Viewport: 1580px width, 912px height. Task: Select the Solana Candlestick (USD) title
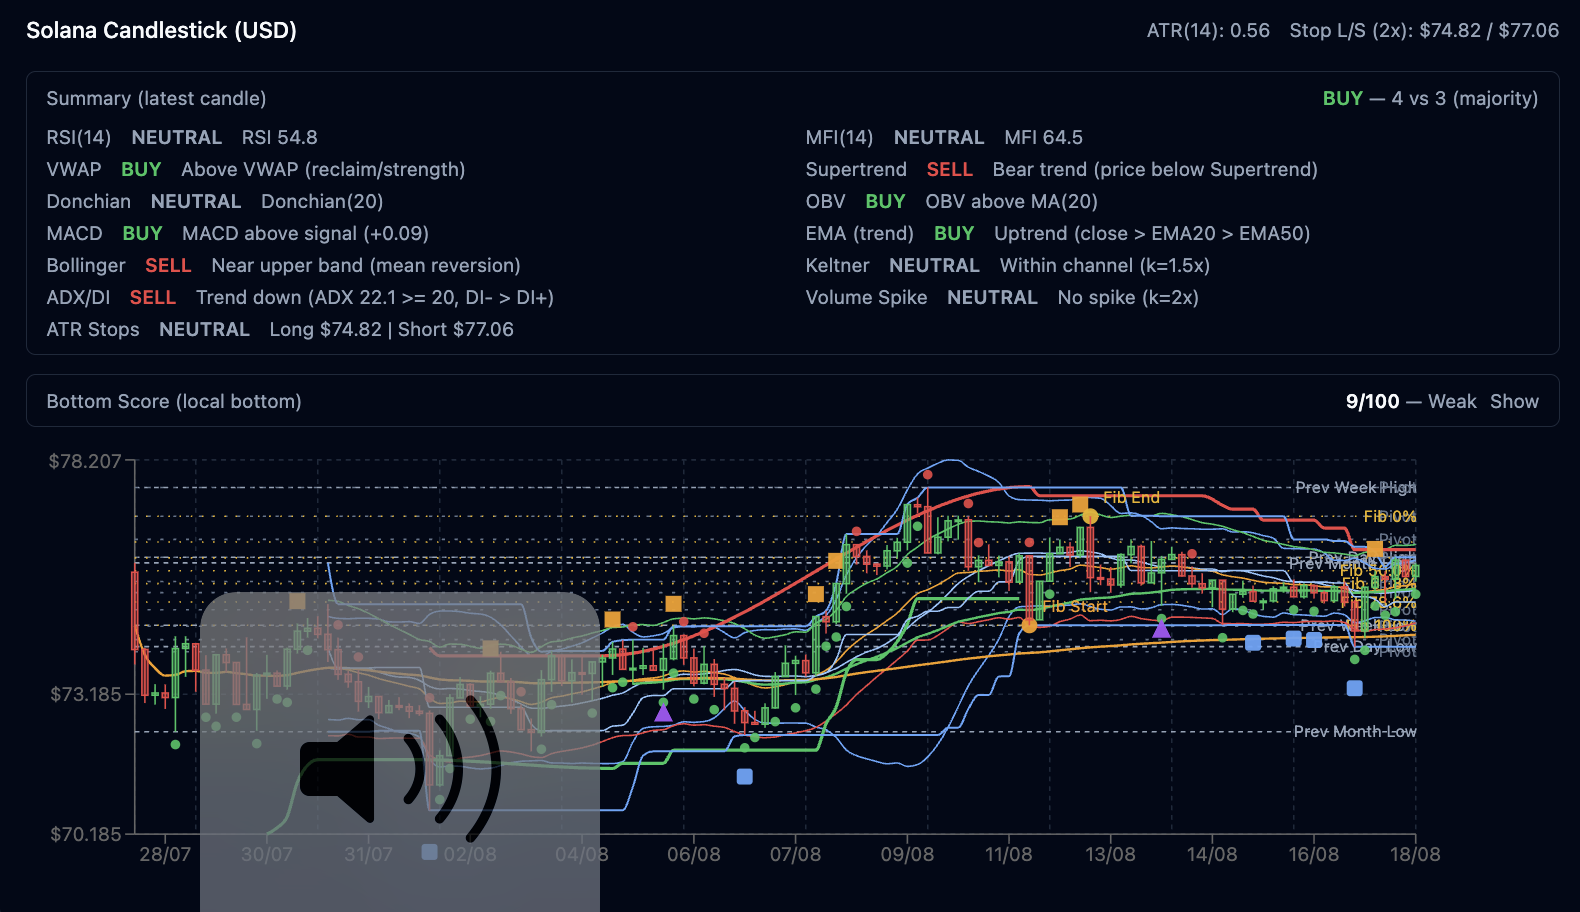(161, 30)
